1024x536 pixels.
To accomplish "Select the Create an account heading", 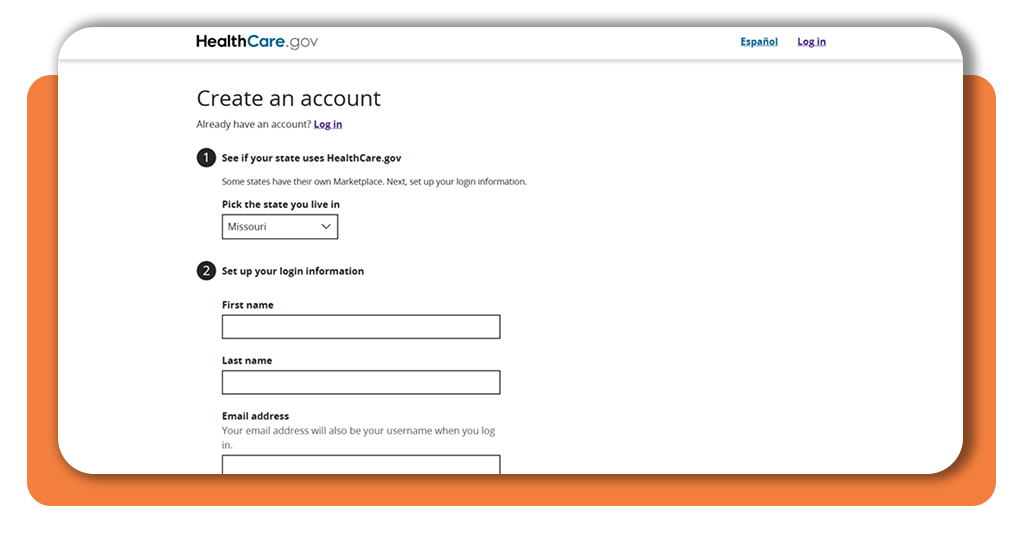I will click(289, 99).
